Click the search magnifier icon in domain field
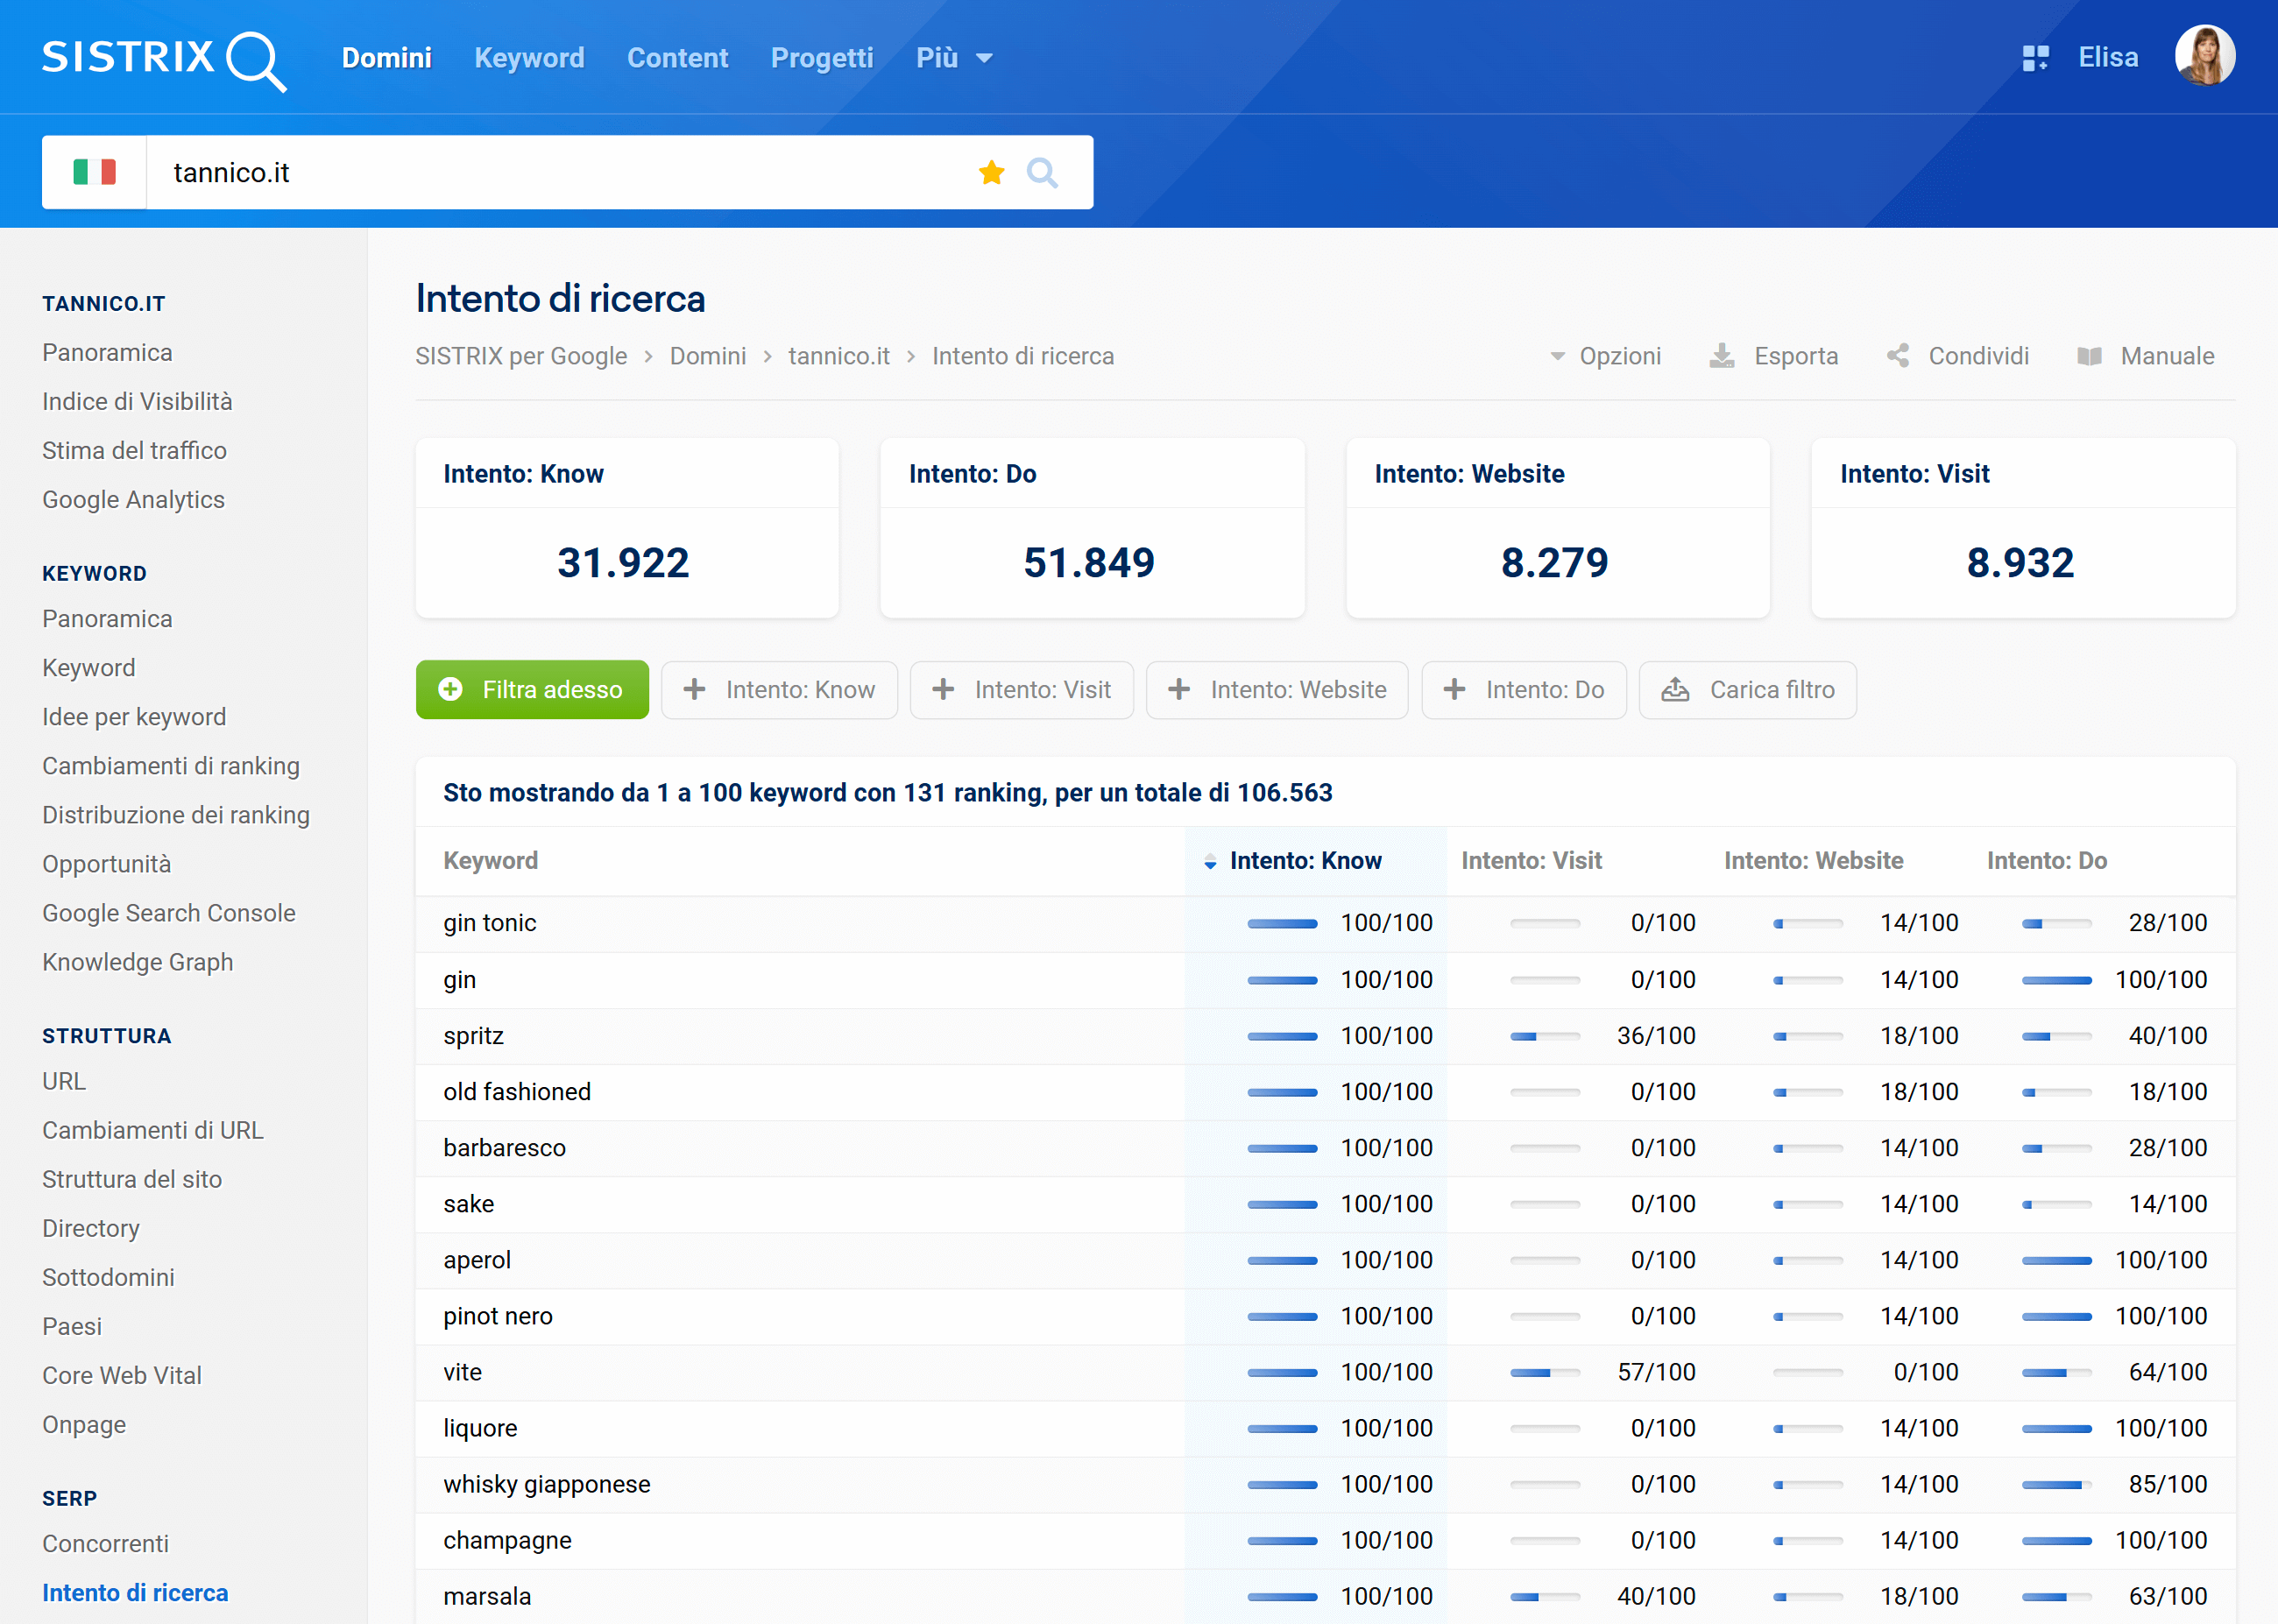 point(1042,172)
